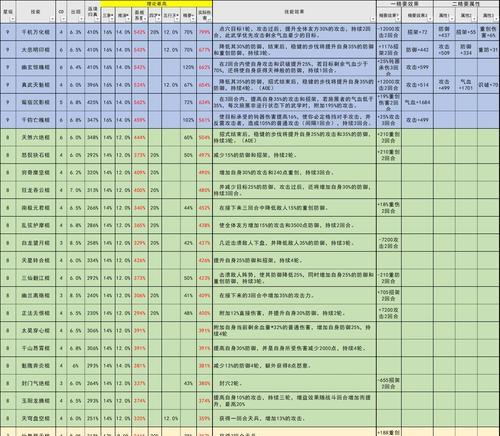500x436 pixels.
Task: Select the 一精要效果 merged header cell
Action: click(405, 4)
